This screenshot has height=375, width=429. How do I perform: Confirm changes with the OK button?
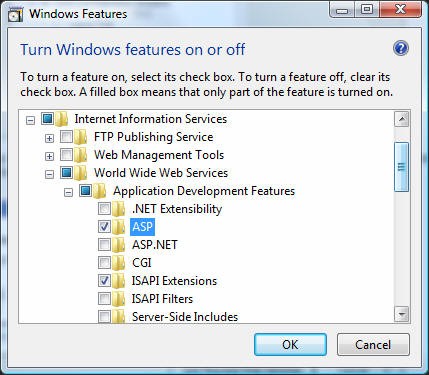click(290, 344)
